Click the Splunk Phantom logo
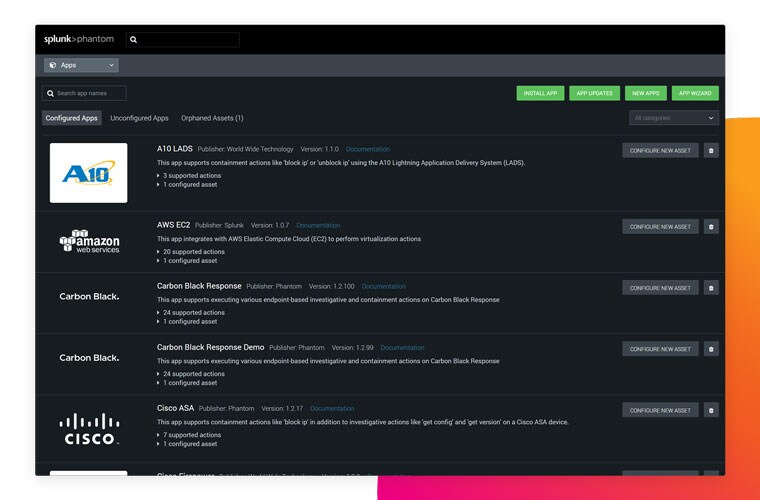Screen dimensions: 760x500 79,39
